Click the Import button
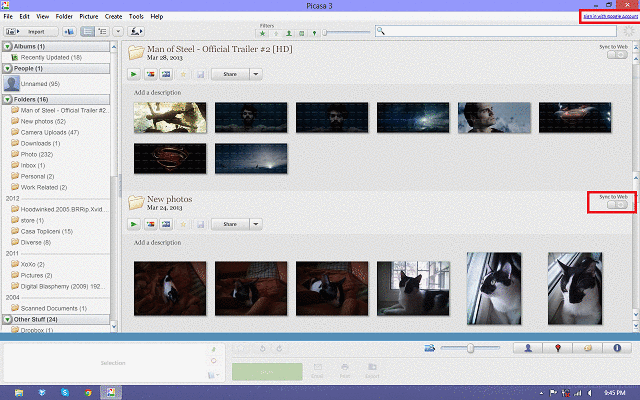 pos(31,31)
